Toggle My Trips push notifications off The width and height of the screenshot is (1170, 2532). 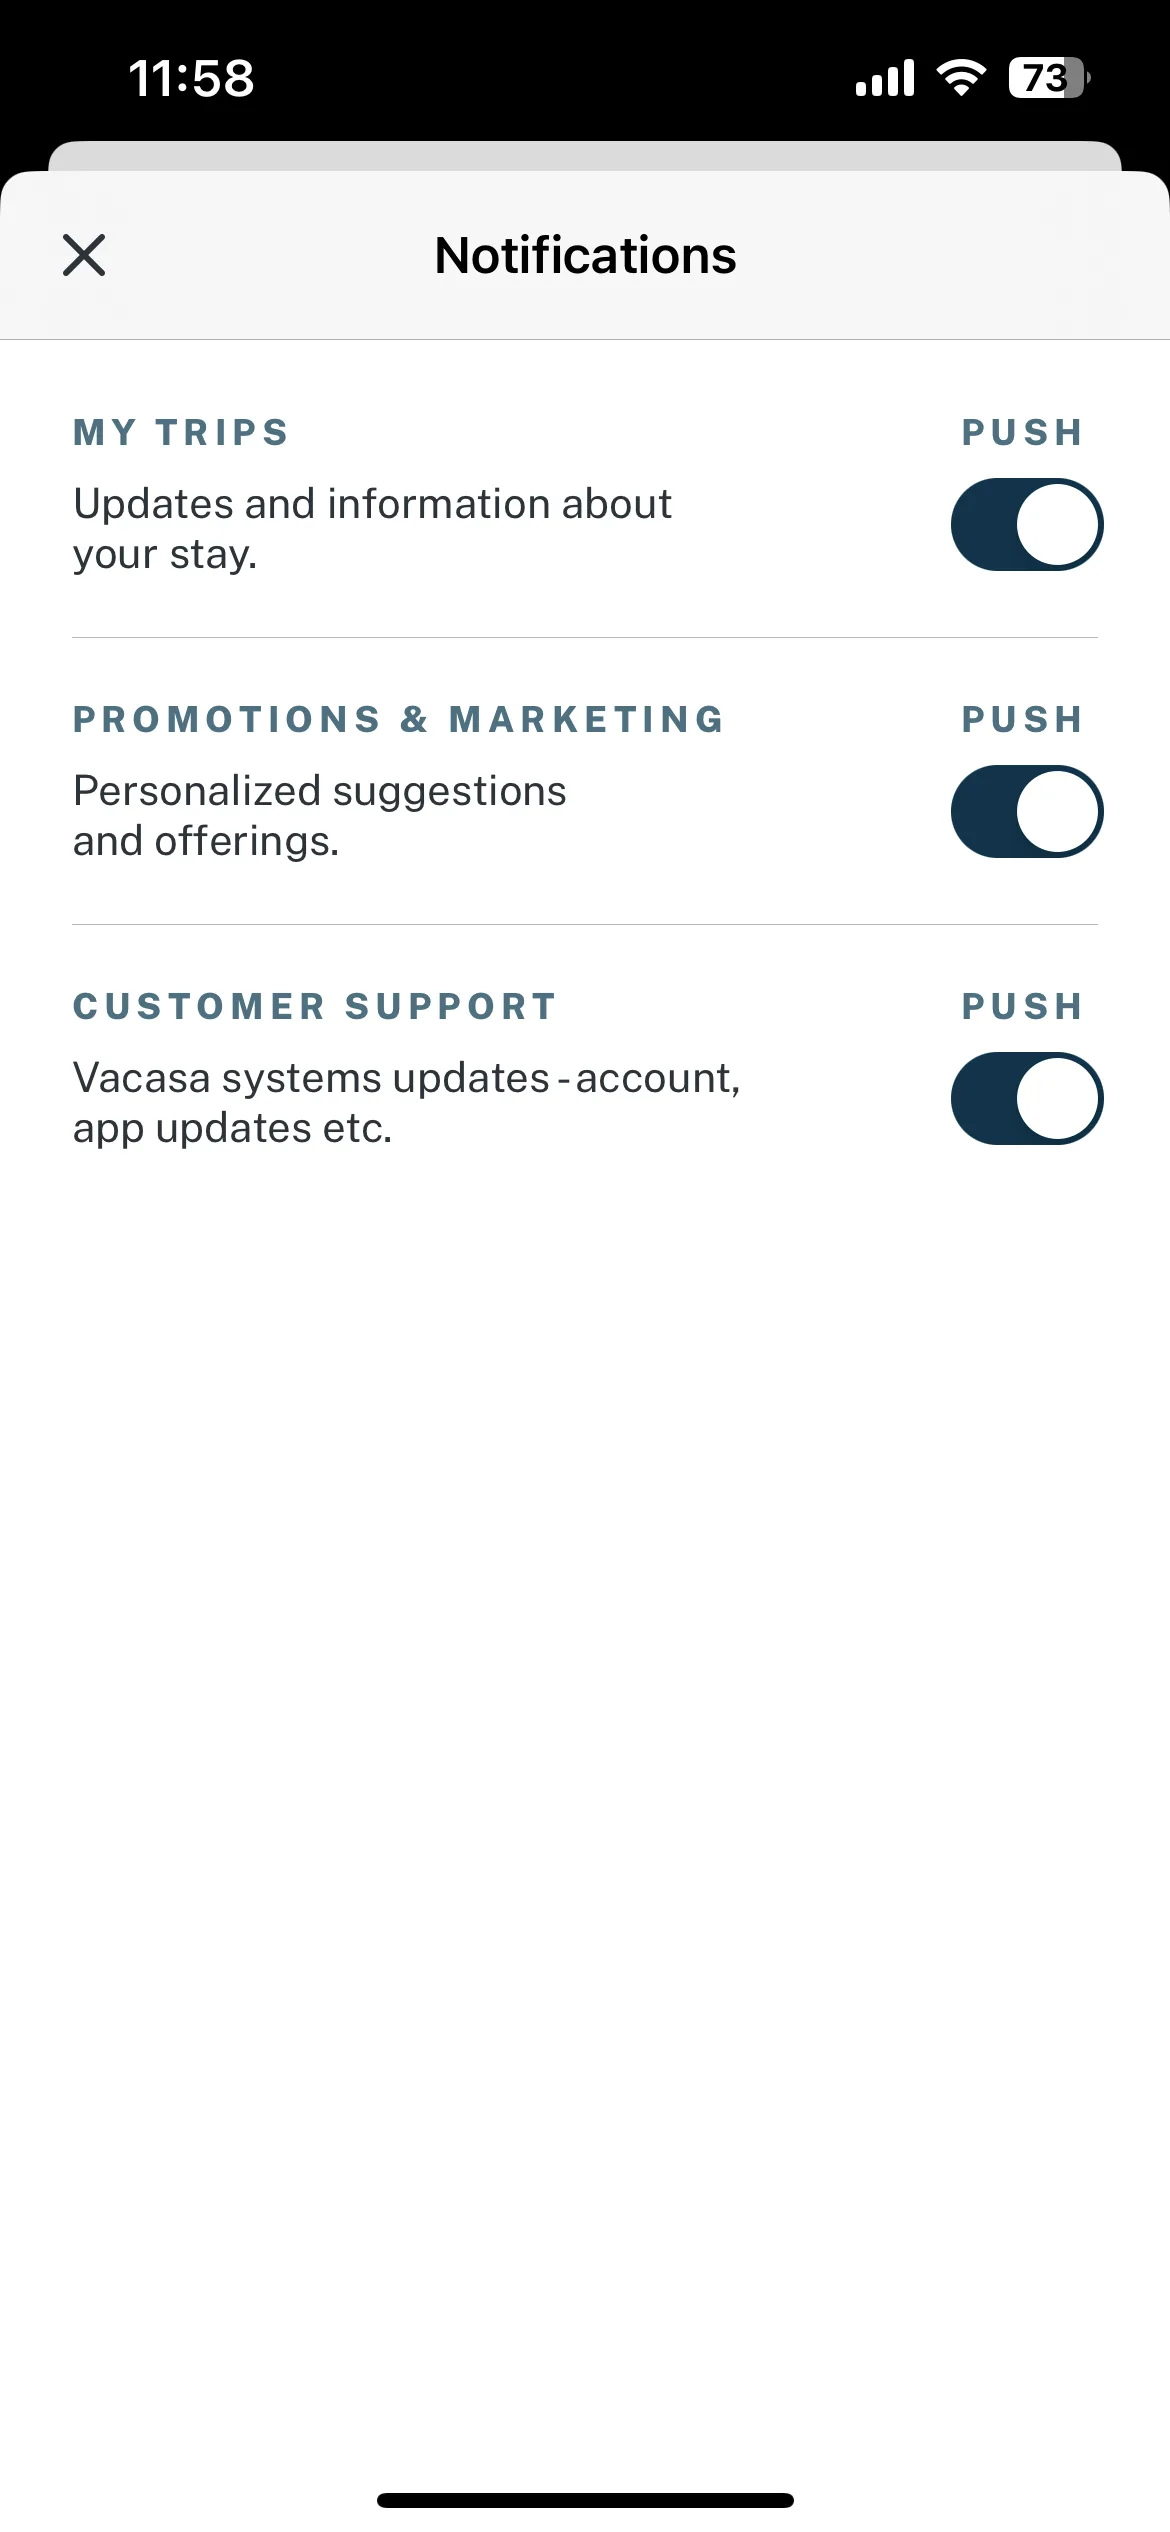(1027, 525)
